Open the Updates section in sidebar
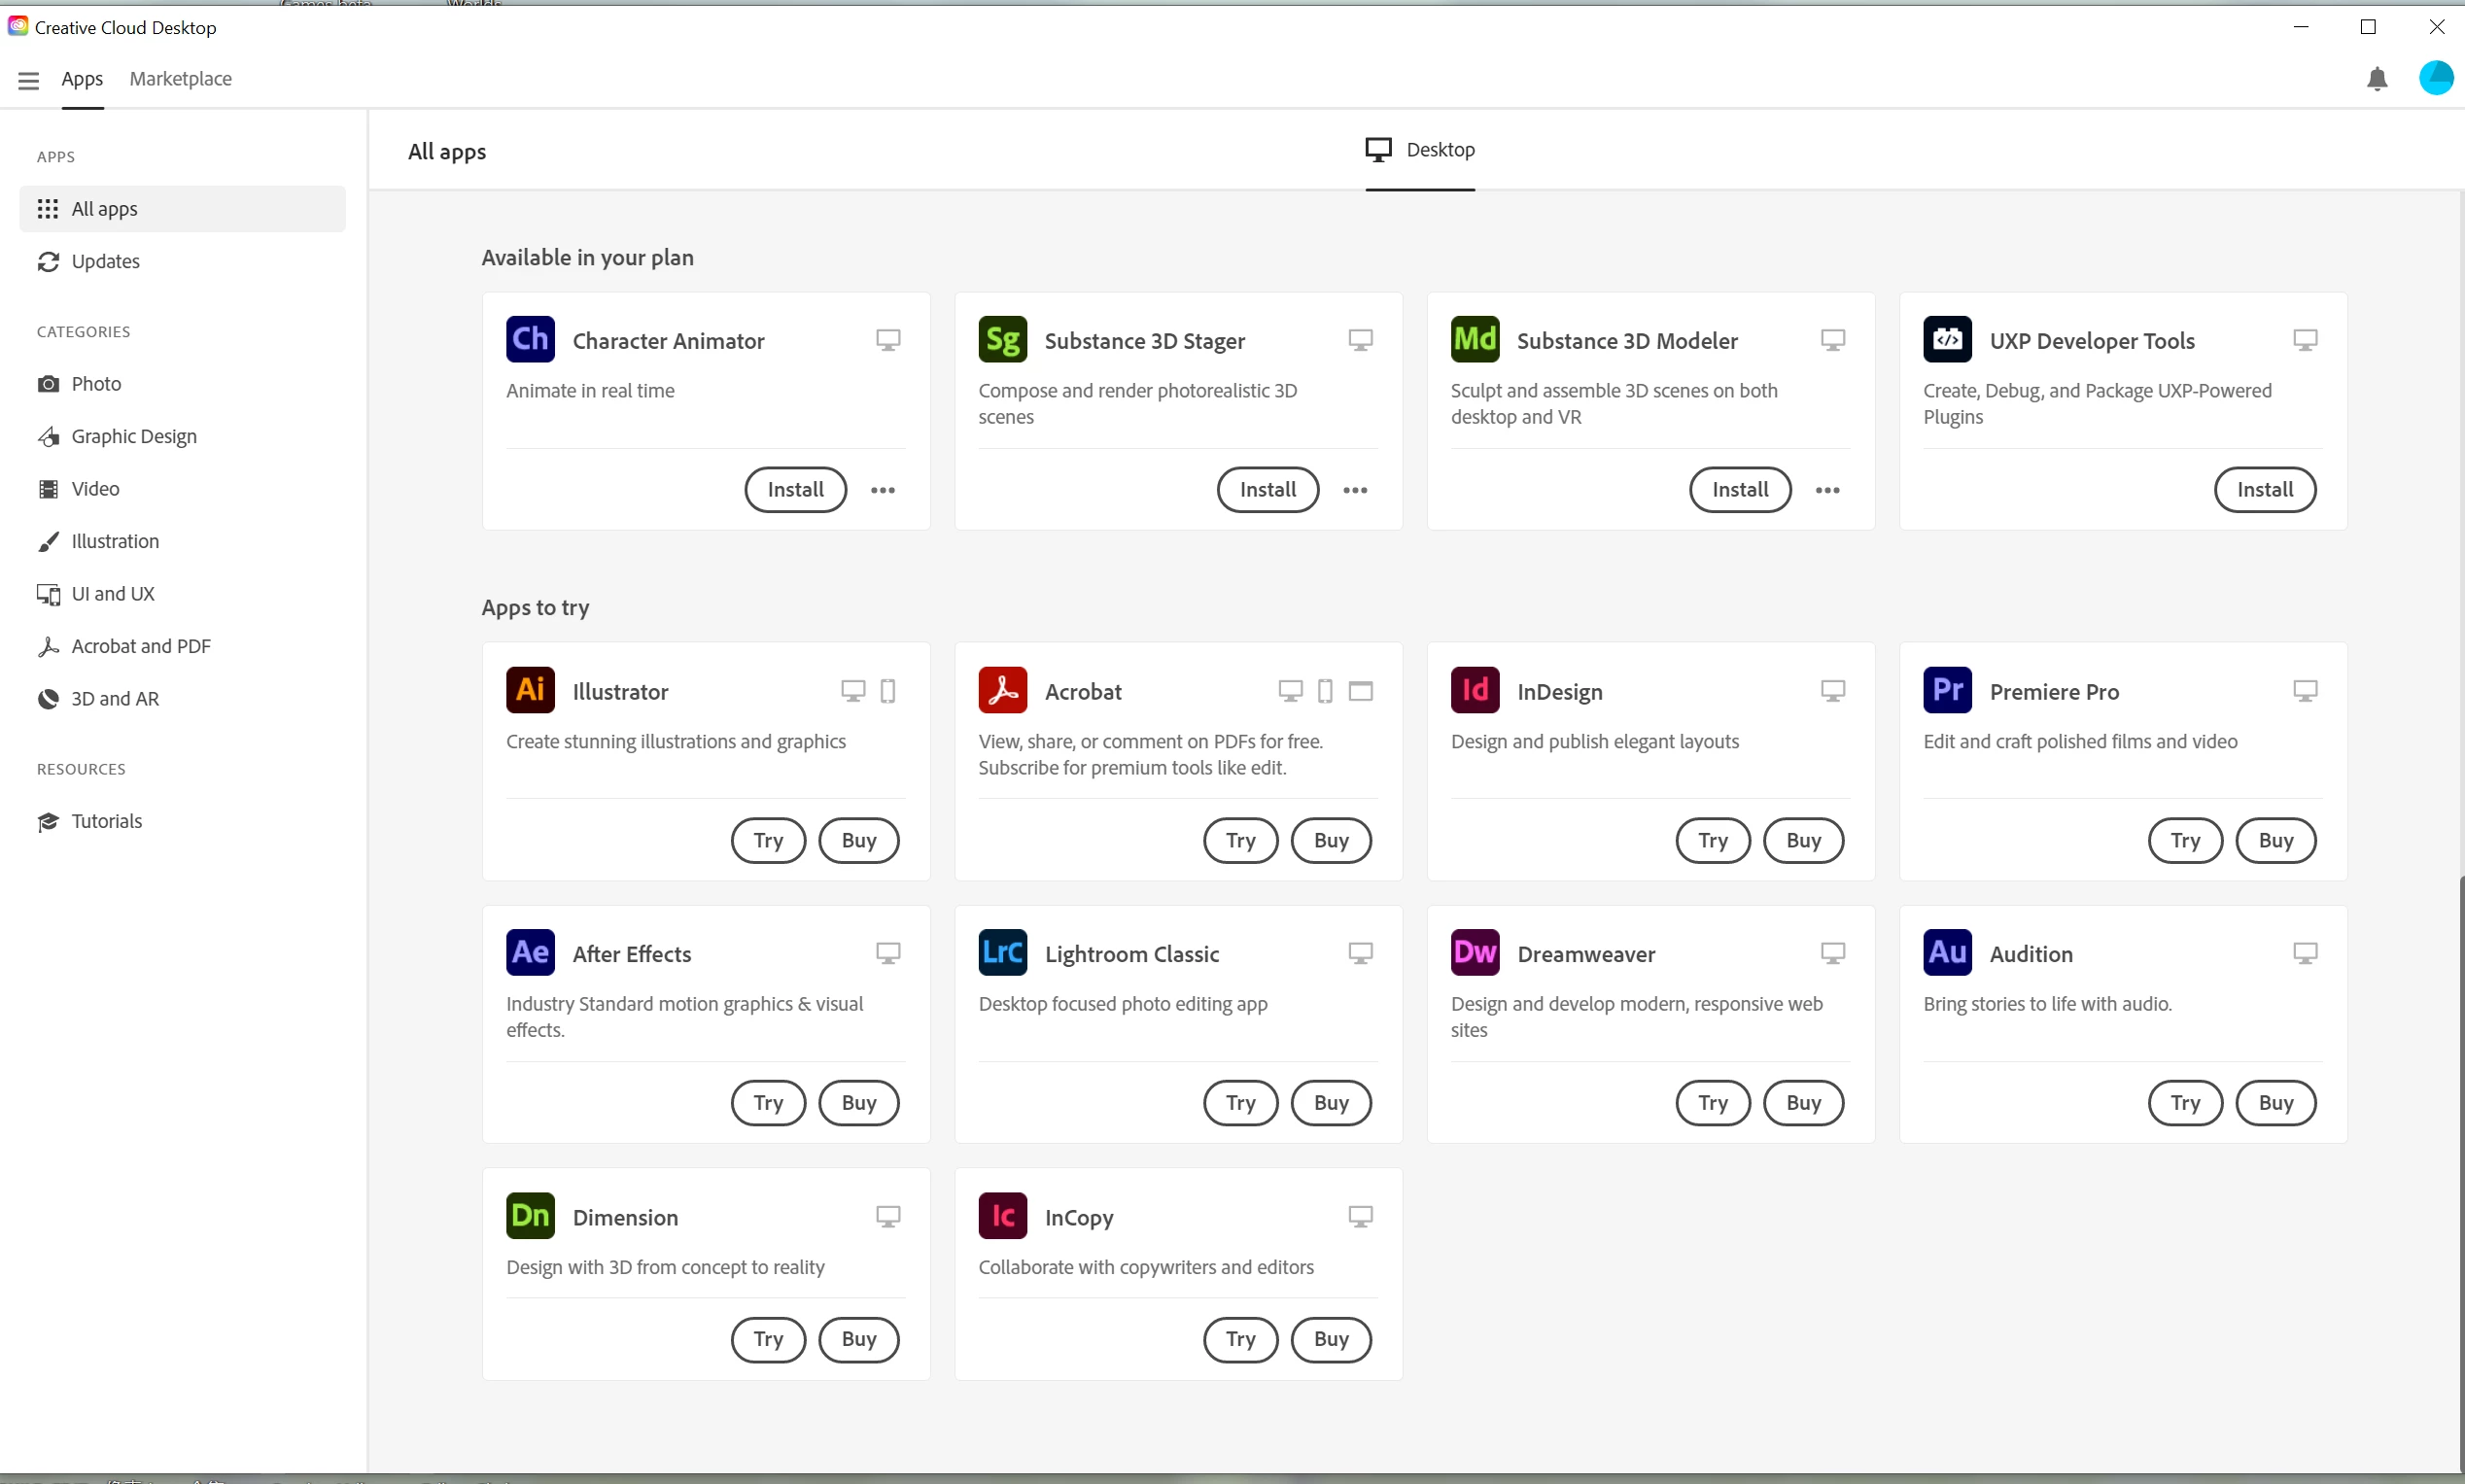Viewport: 2465px width, 1484px height. 105,262
